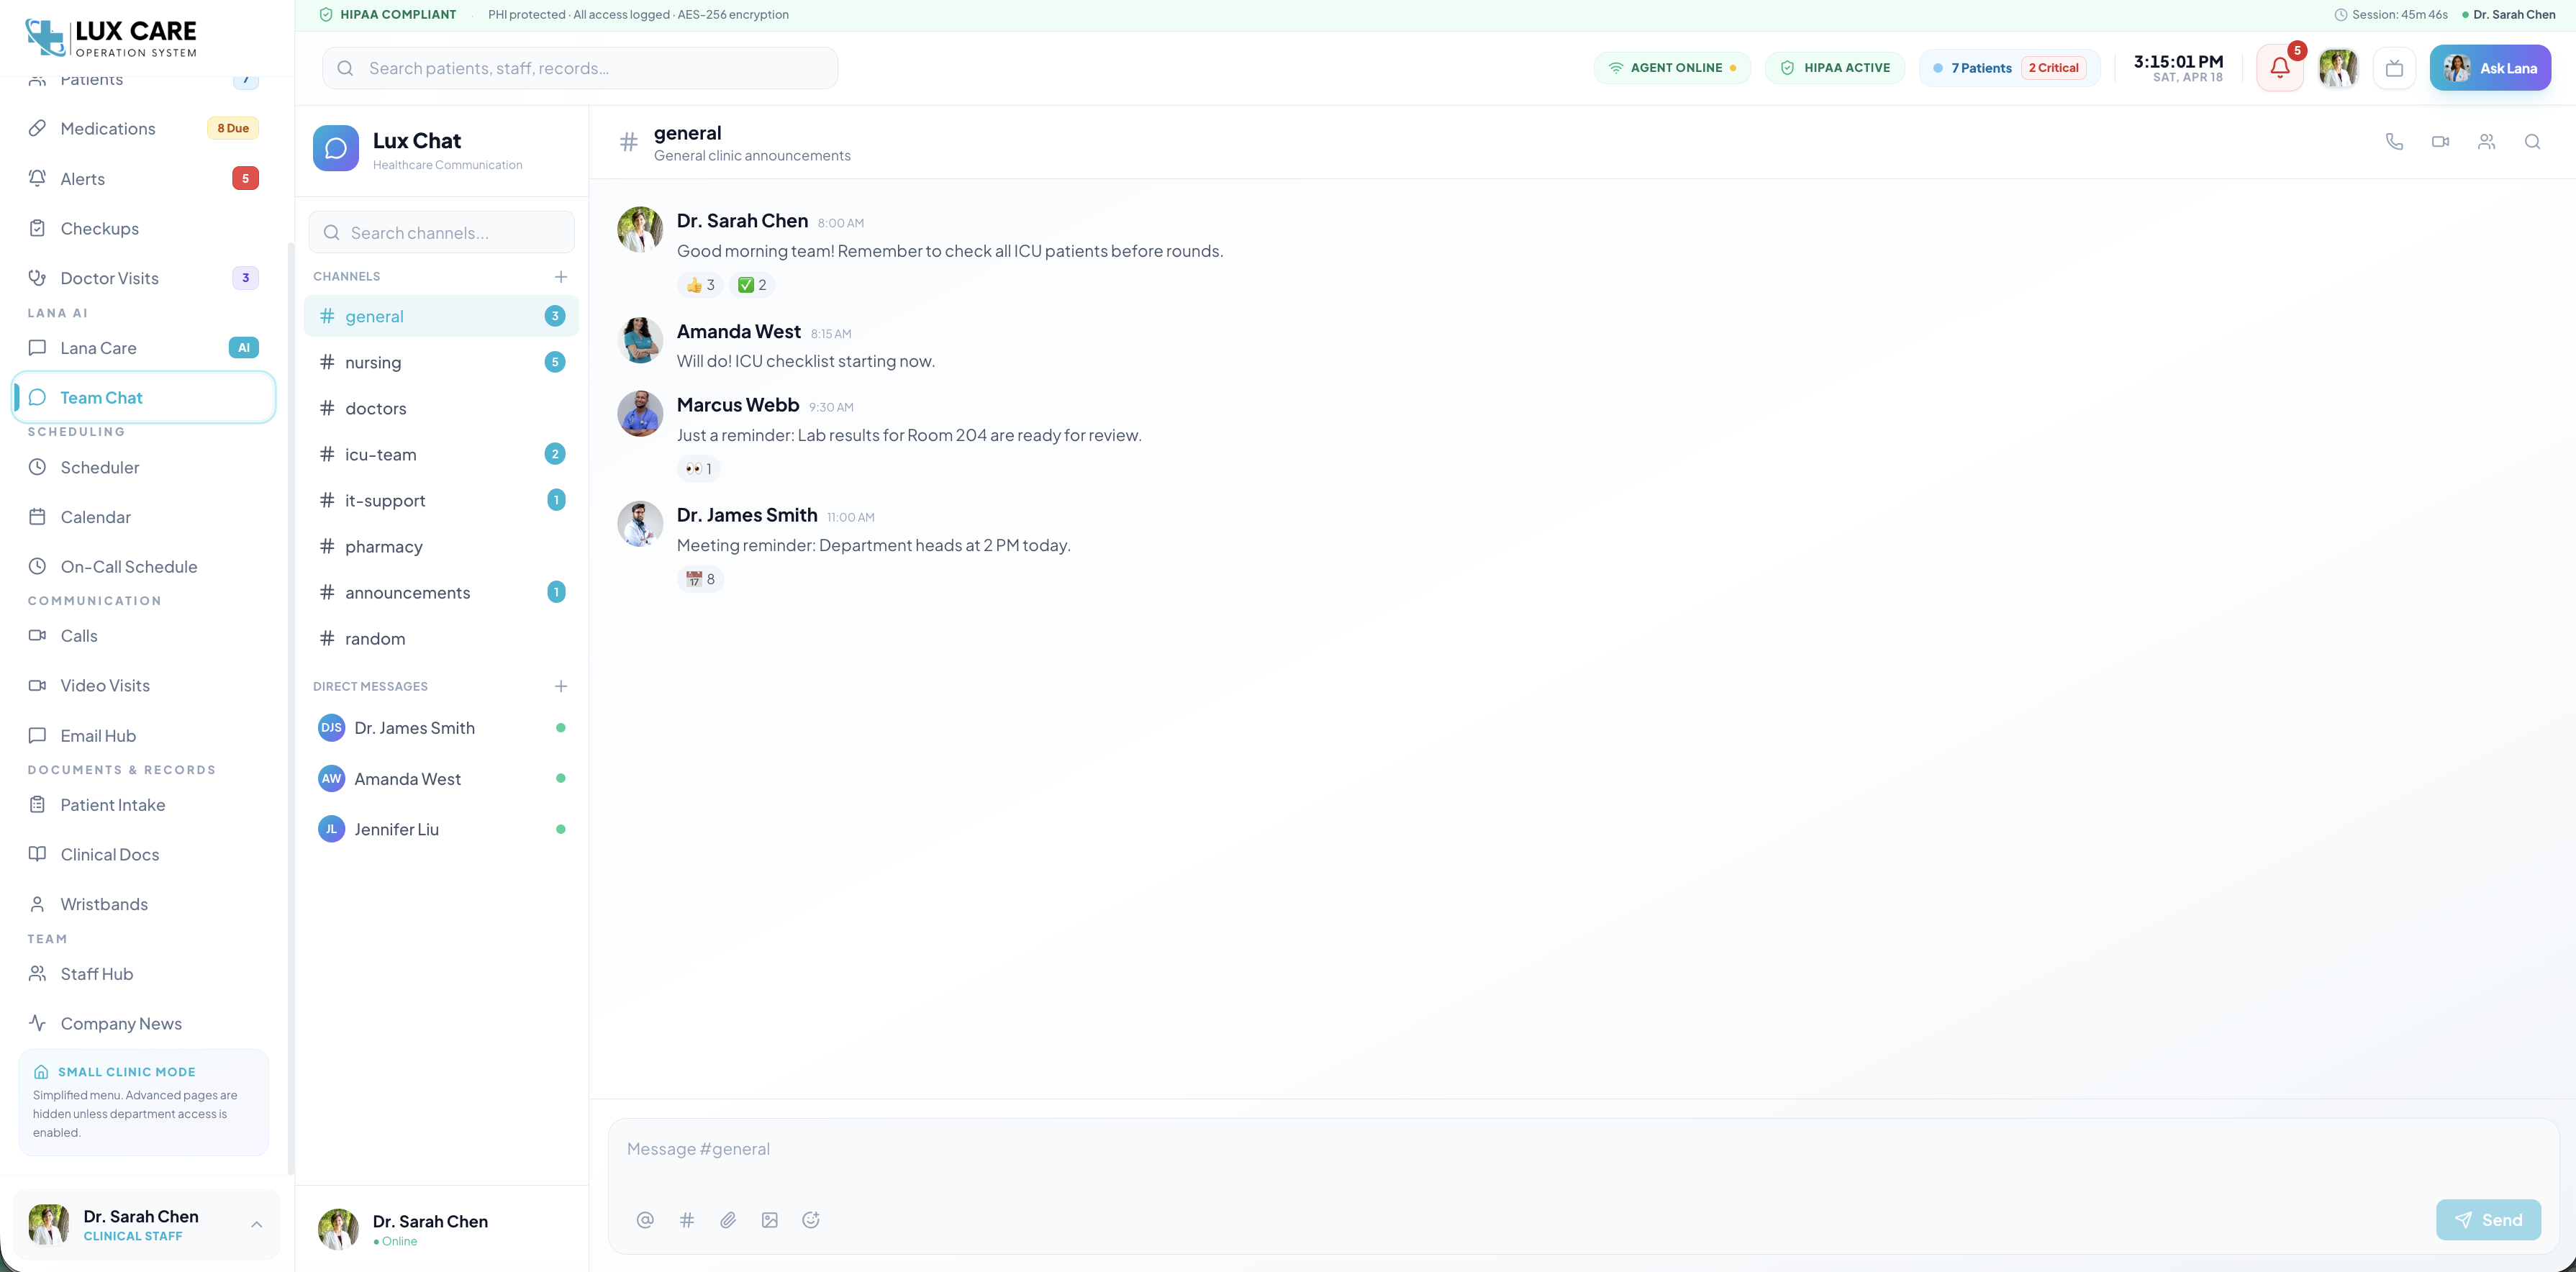Screen dimensions: 2576x1272
Task: Open the notifications bell
Action: pyautogui.click(x=2279, y=68)
